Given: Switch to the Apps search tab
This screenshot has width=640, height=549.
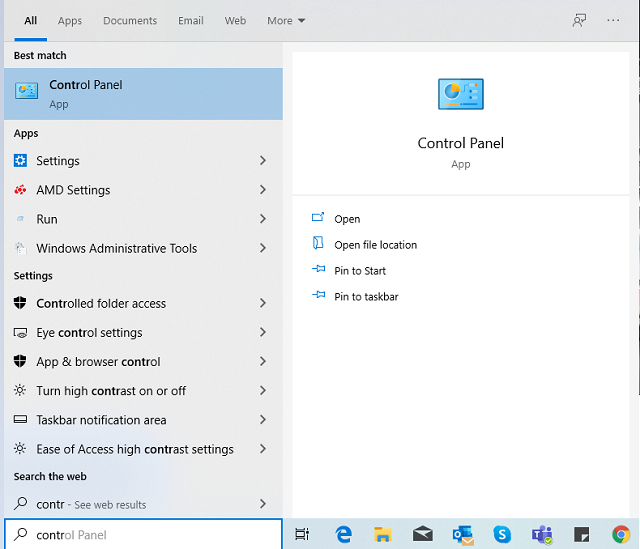Looking at the screenshot, I should (70, 20).
